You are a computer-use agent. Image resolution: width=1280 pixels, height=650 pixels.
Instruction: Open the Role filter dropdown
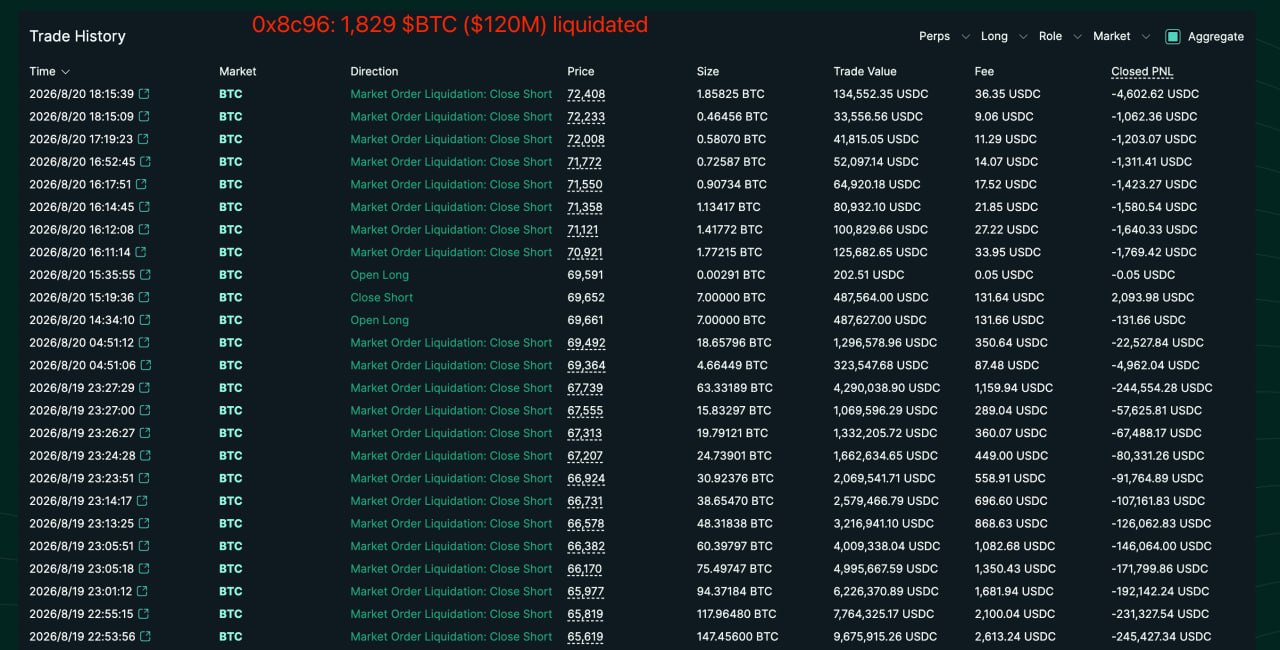[x=1060, y=36]
